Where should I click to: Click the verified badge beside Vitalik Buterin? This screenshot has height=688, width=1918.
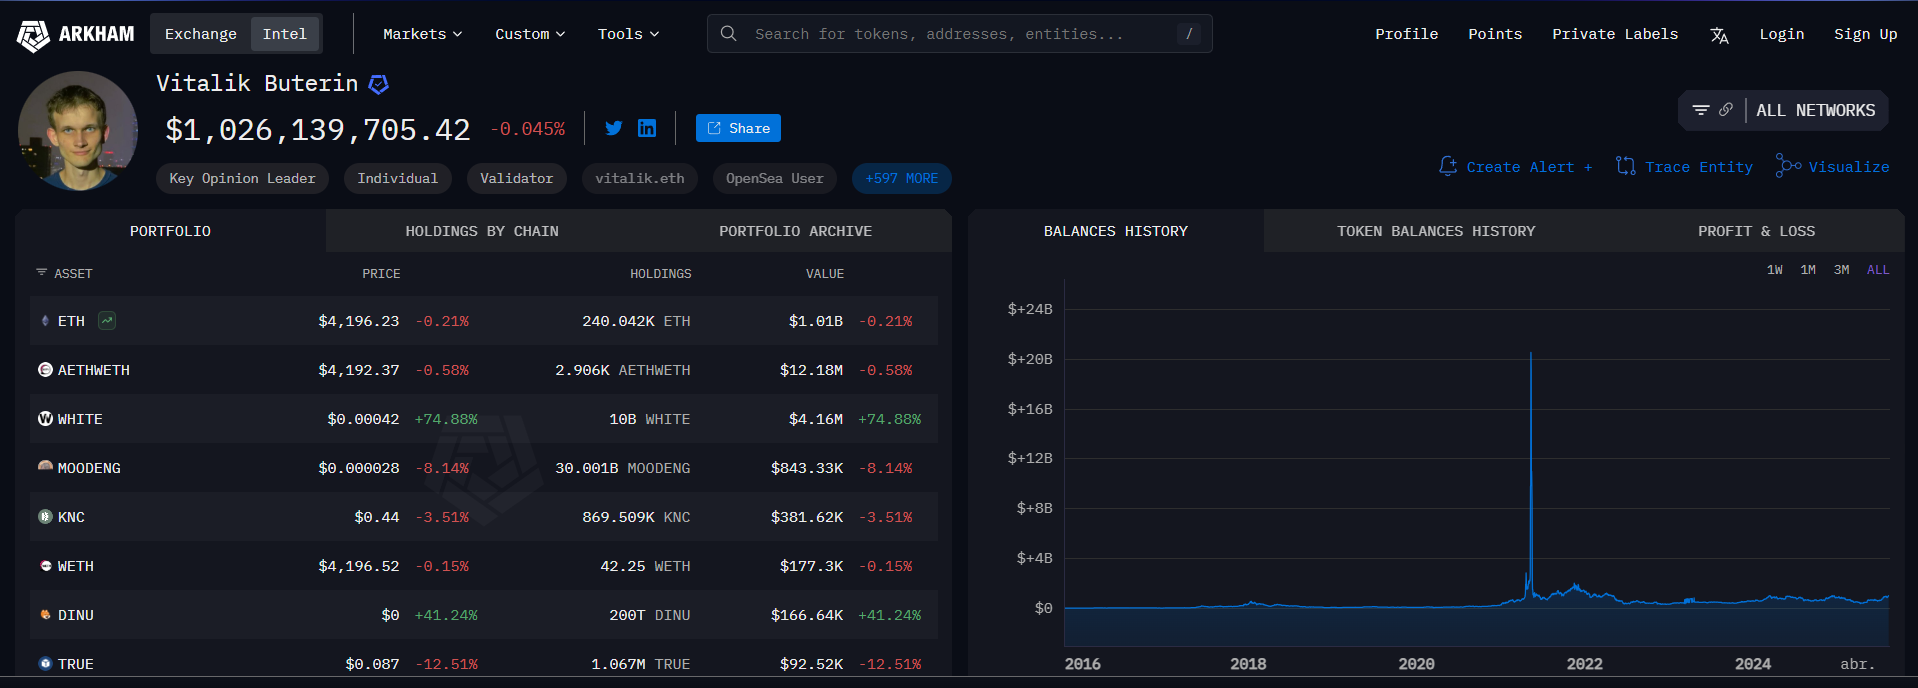pos(378,84)
